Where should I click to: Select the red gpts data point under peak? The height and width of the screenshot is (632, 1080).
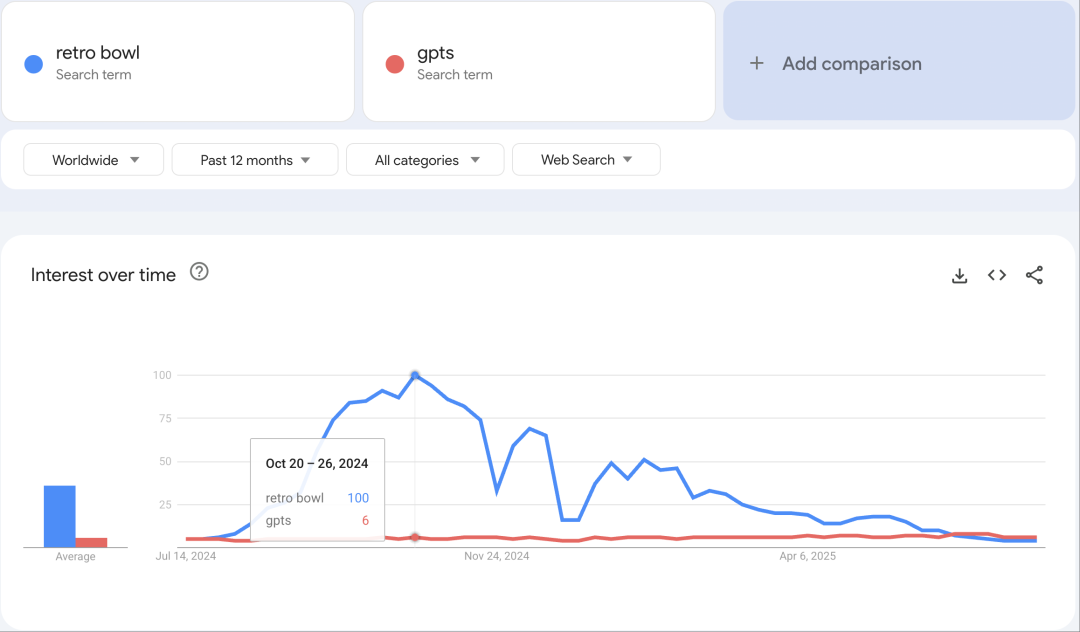coord(415,537)
